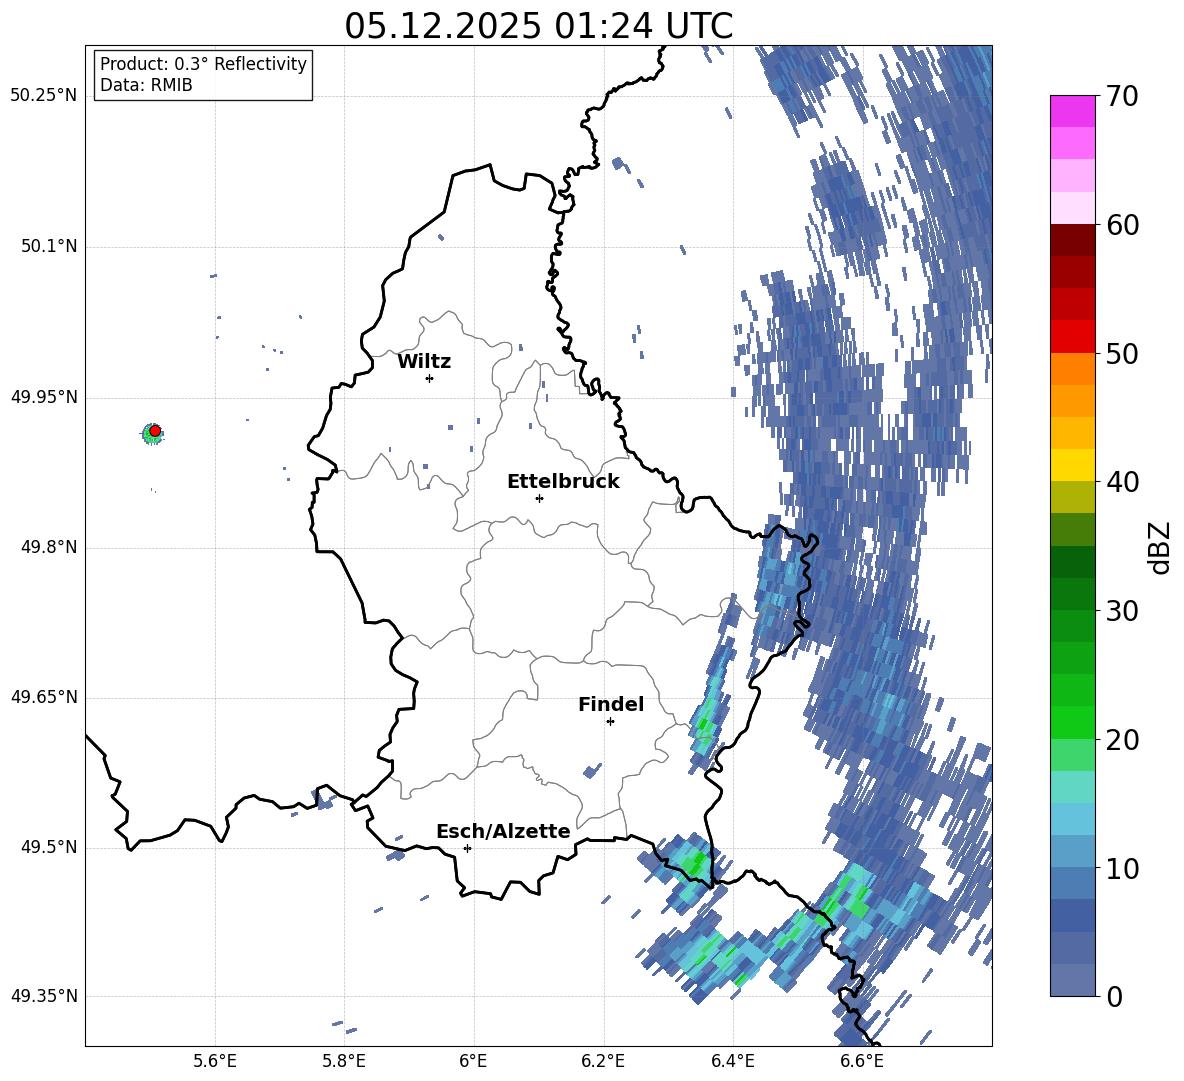Click the 6.2°E longitude label
This screenshot has height=1081, width=1184.
coord(603,1061)
